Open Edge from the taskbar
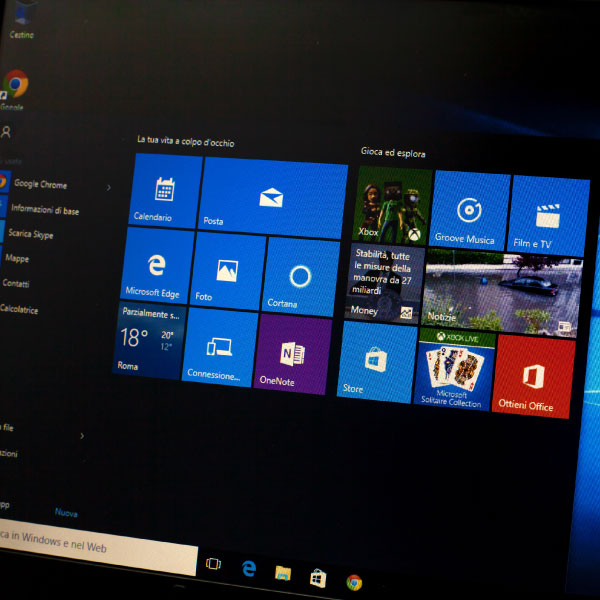The image size is (600, 600). (x=249, y=569)
